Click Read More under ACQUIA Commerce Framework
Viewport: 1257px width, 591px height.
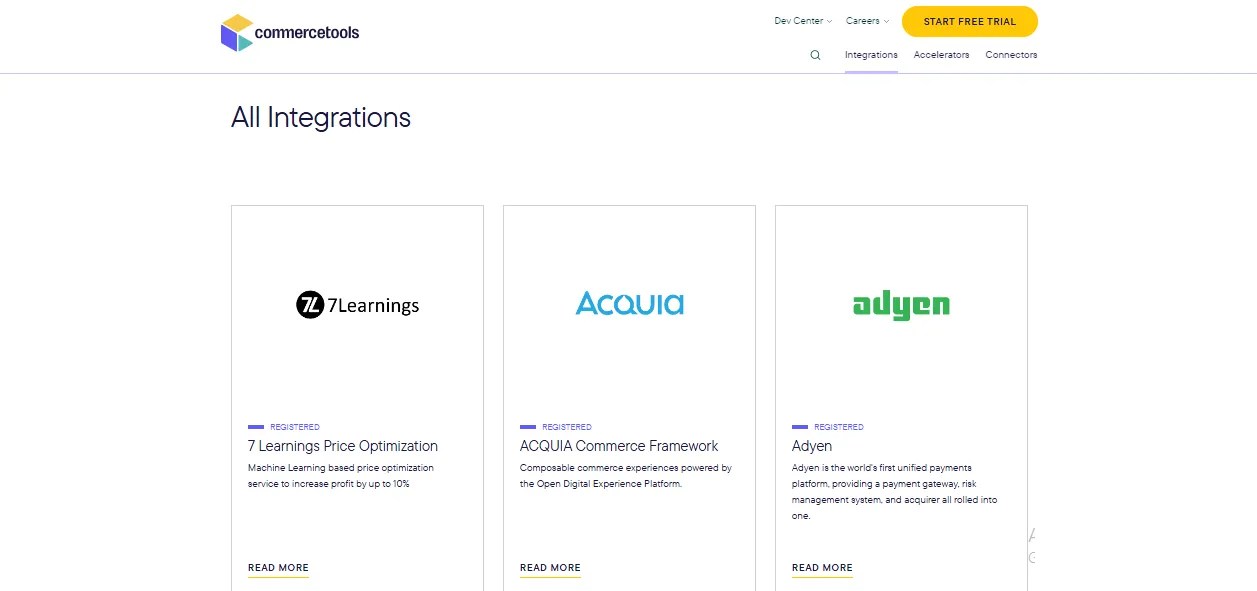point(550,568)
